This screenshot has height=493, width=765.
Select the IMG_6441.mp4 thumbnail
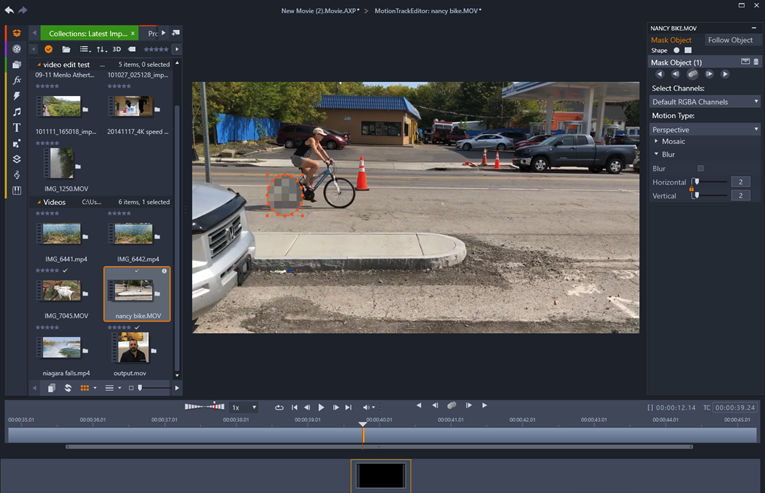pyautogui.click(x=61, y=234)
